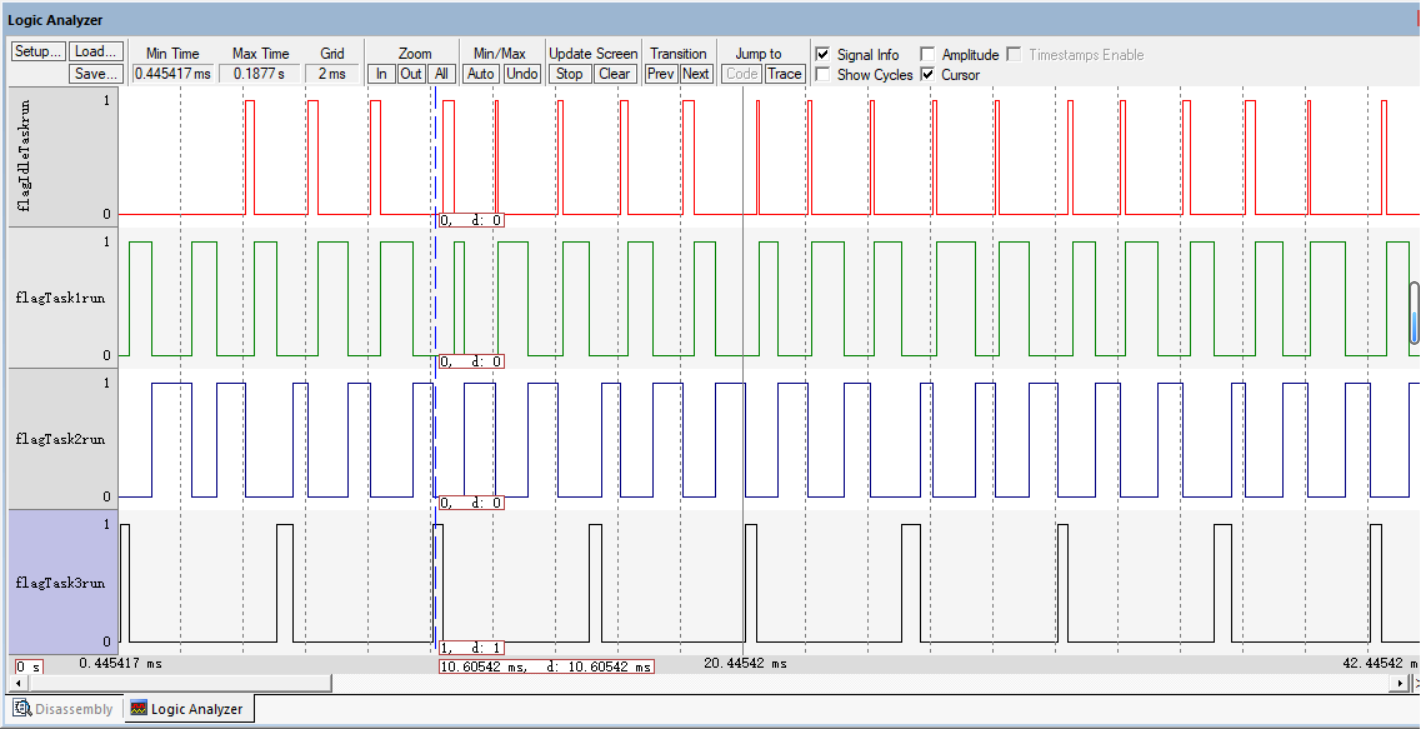The height and width of the screenshot is (729, 1420).
Task: Zoom In on the waveform
Action: click(x=381, y=73)
